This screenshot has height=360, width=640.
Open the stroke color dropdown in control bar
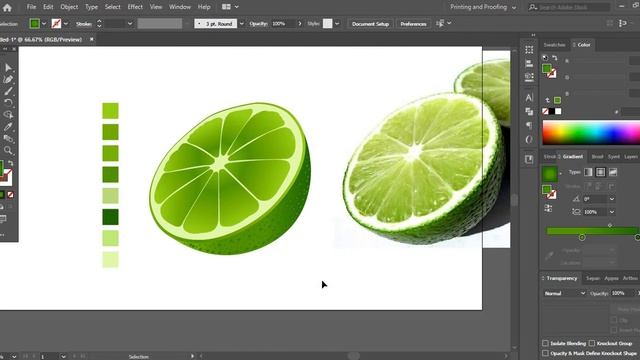(x=66, y=24)
